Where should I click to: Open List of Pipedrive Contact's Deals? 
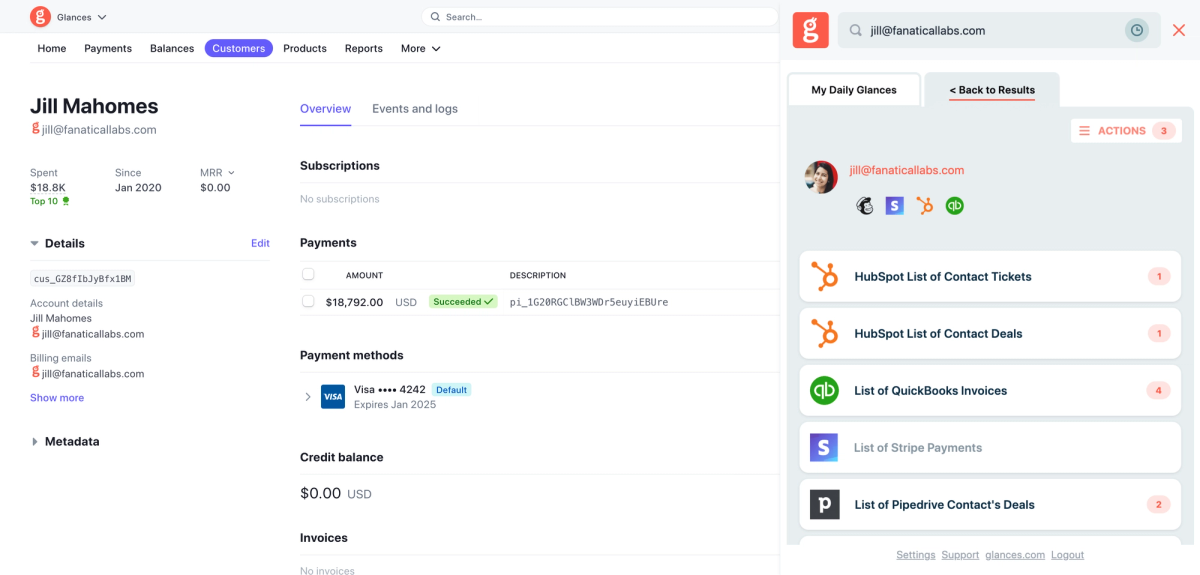tap(990, 505)
